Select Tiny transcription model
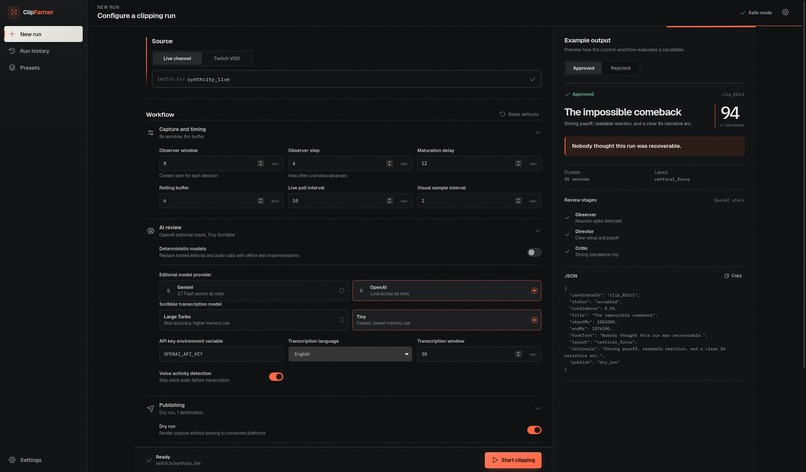The image size is (806, 472). click(447, 320)
